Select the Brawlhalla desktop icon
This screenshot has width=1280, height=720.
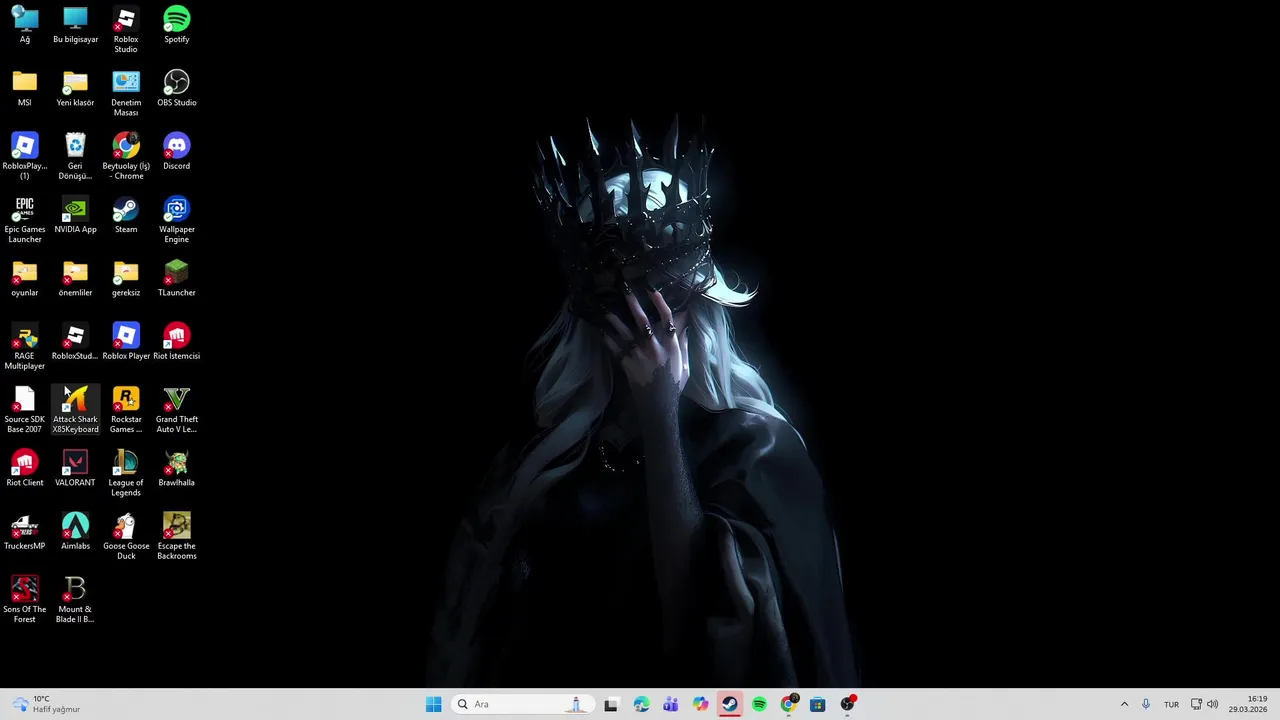(x=177, y=468)
